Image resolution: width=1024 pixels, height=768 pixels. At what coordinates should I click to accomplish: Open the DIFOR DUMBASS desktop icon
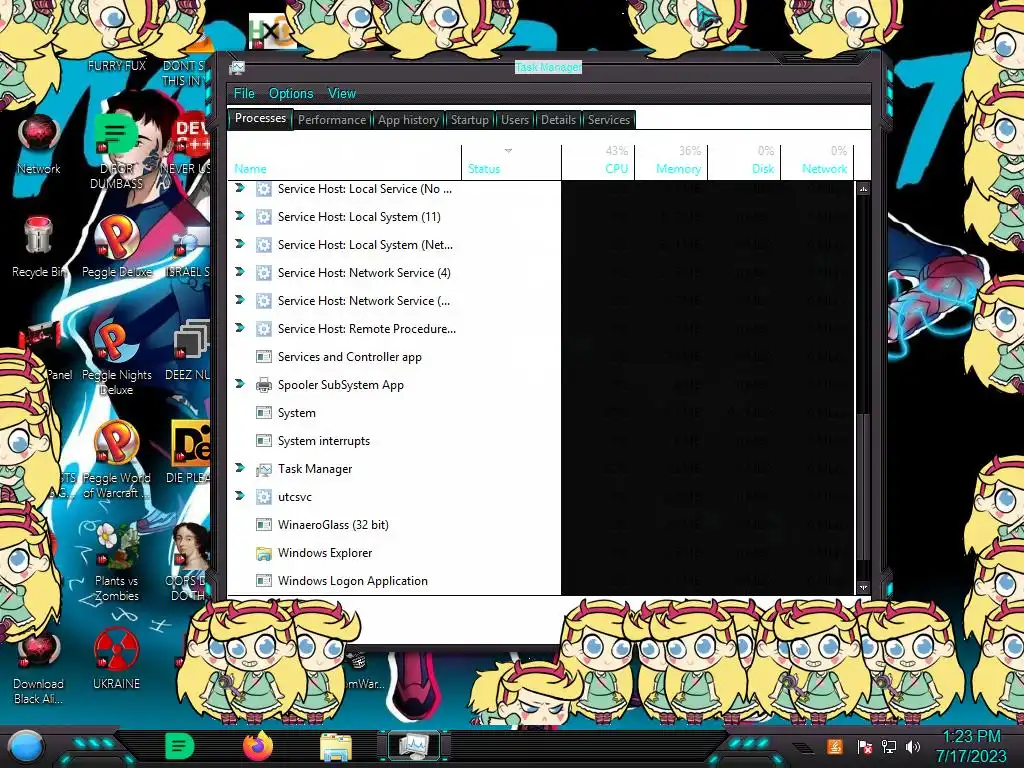pos(116,150)
